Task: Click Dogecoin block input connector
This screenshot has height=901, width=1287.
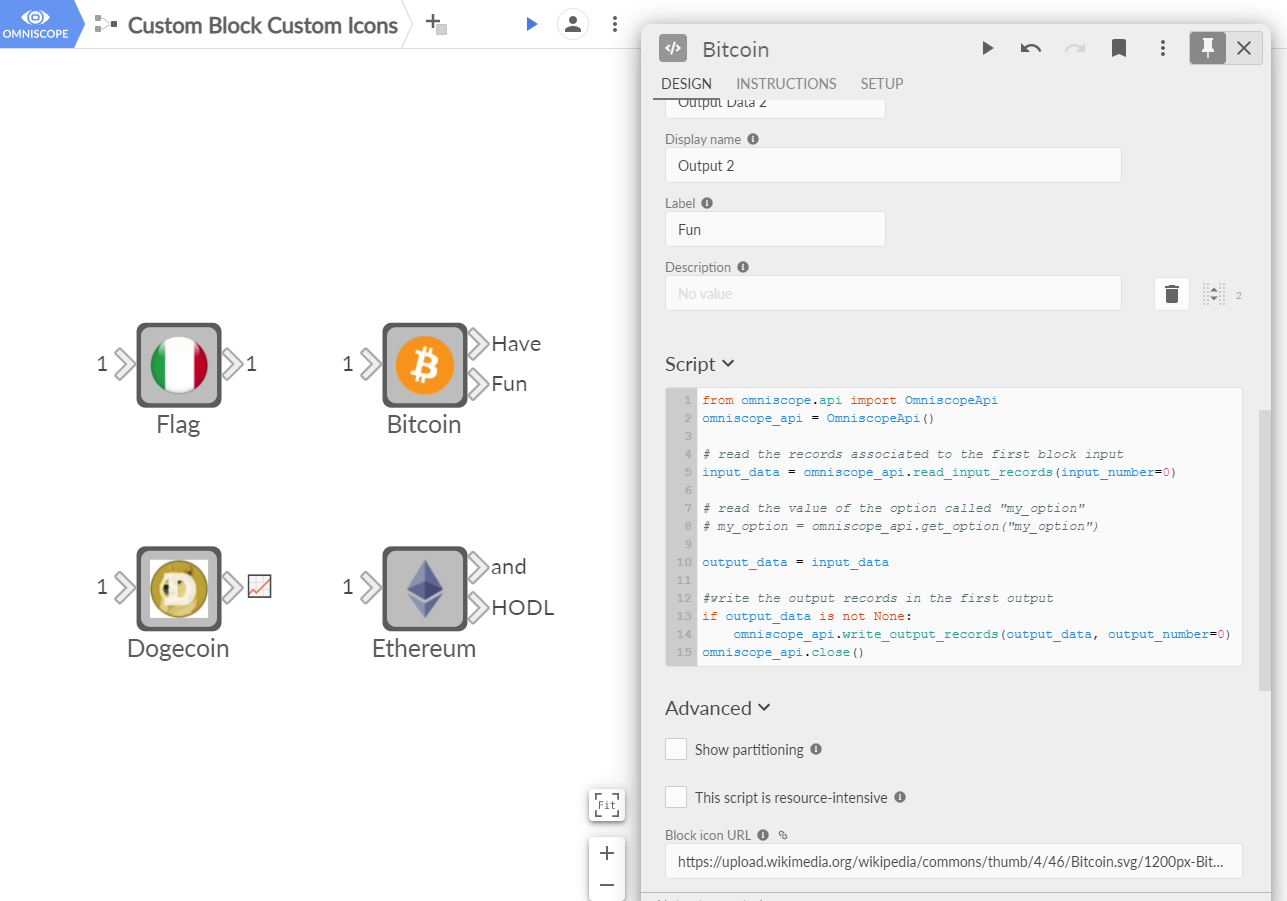Action: pos(124,588)
